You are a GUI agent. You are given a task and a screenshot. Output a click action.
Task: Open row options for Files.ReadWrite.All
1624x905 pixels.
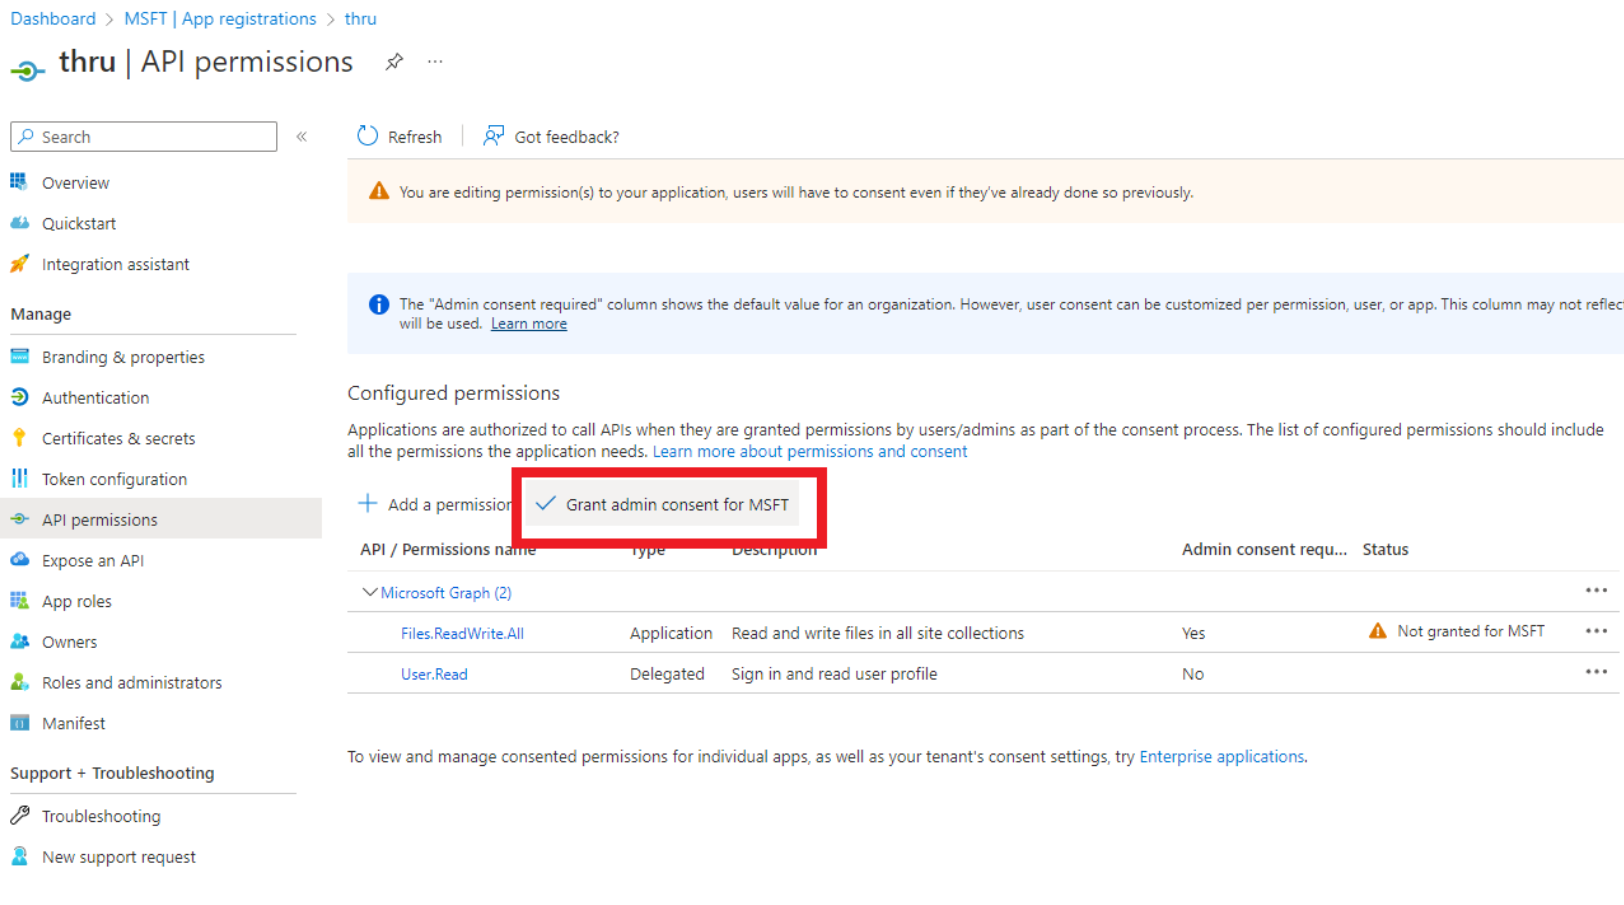[1595, 631]
